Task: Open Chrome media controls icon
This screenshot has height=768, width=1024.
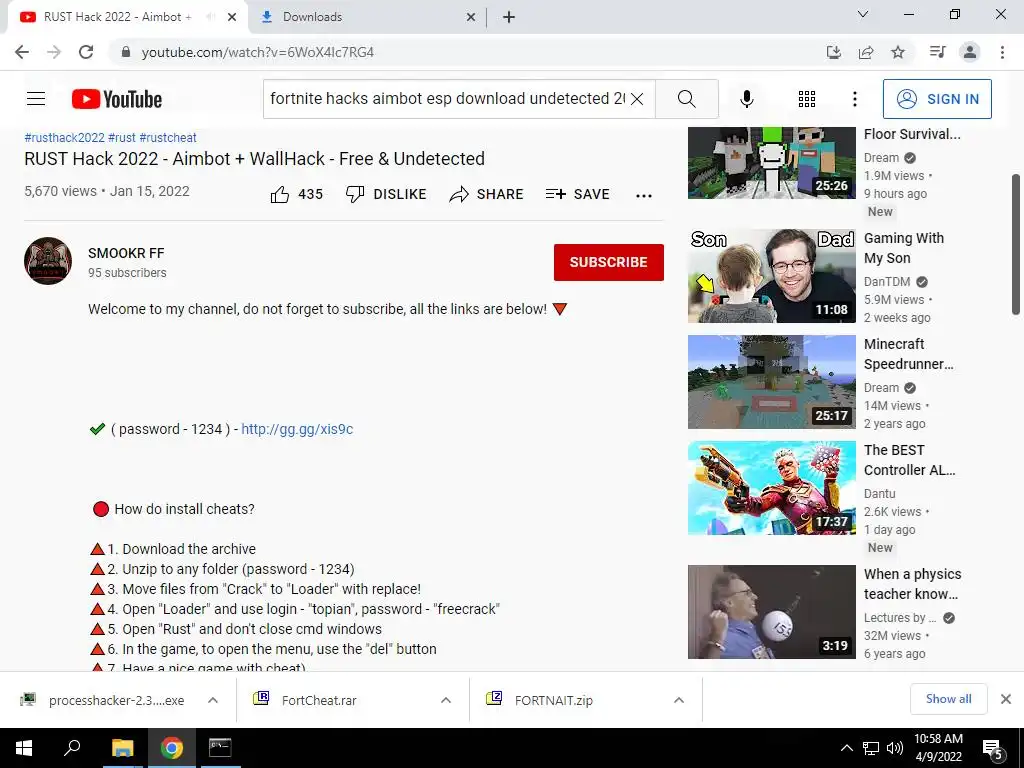Action: click(x=937, y=52)
